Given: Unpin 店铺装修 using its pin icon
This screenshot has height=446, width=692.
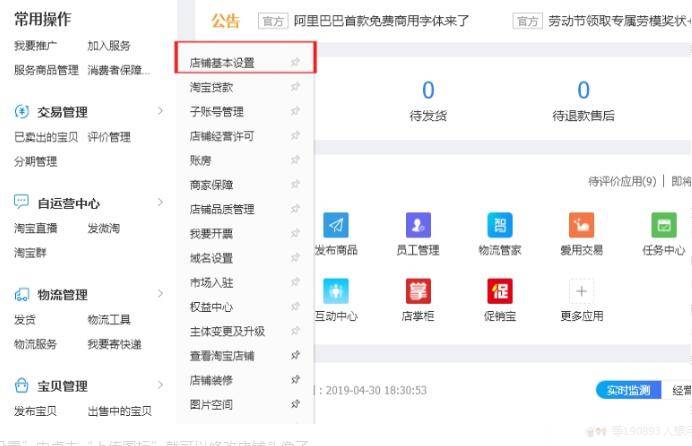Looking at the screenshot, I should pyautogui.click(x=295, y=379).
